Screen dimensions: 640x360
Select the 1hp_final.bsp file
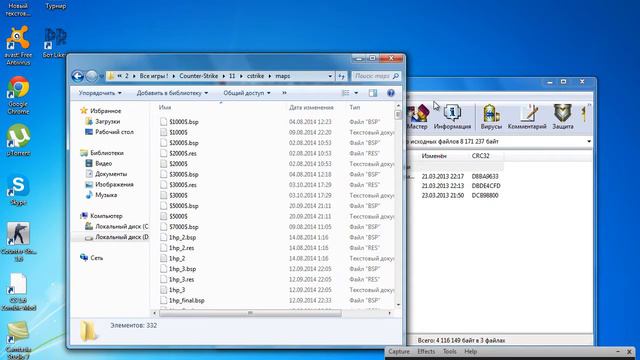(187, 300)
